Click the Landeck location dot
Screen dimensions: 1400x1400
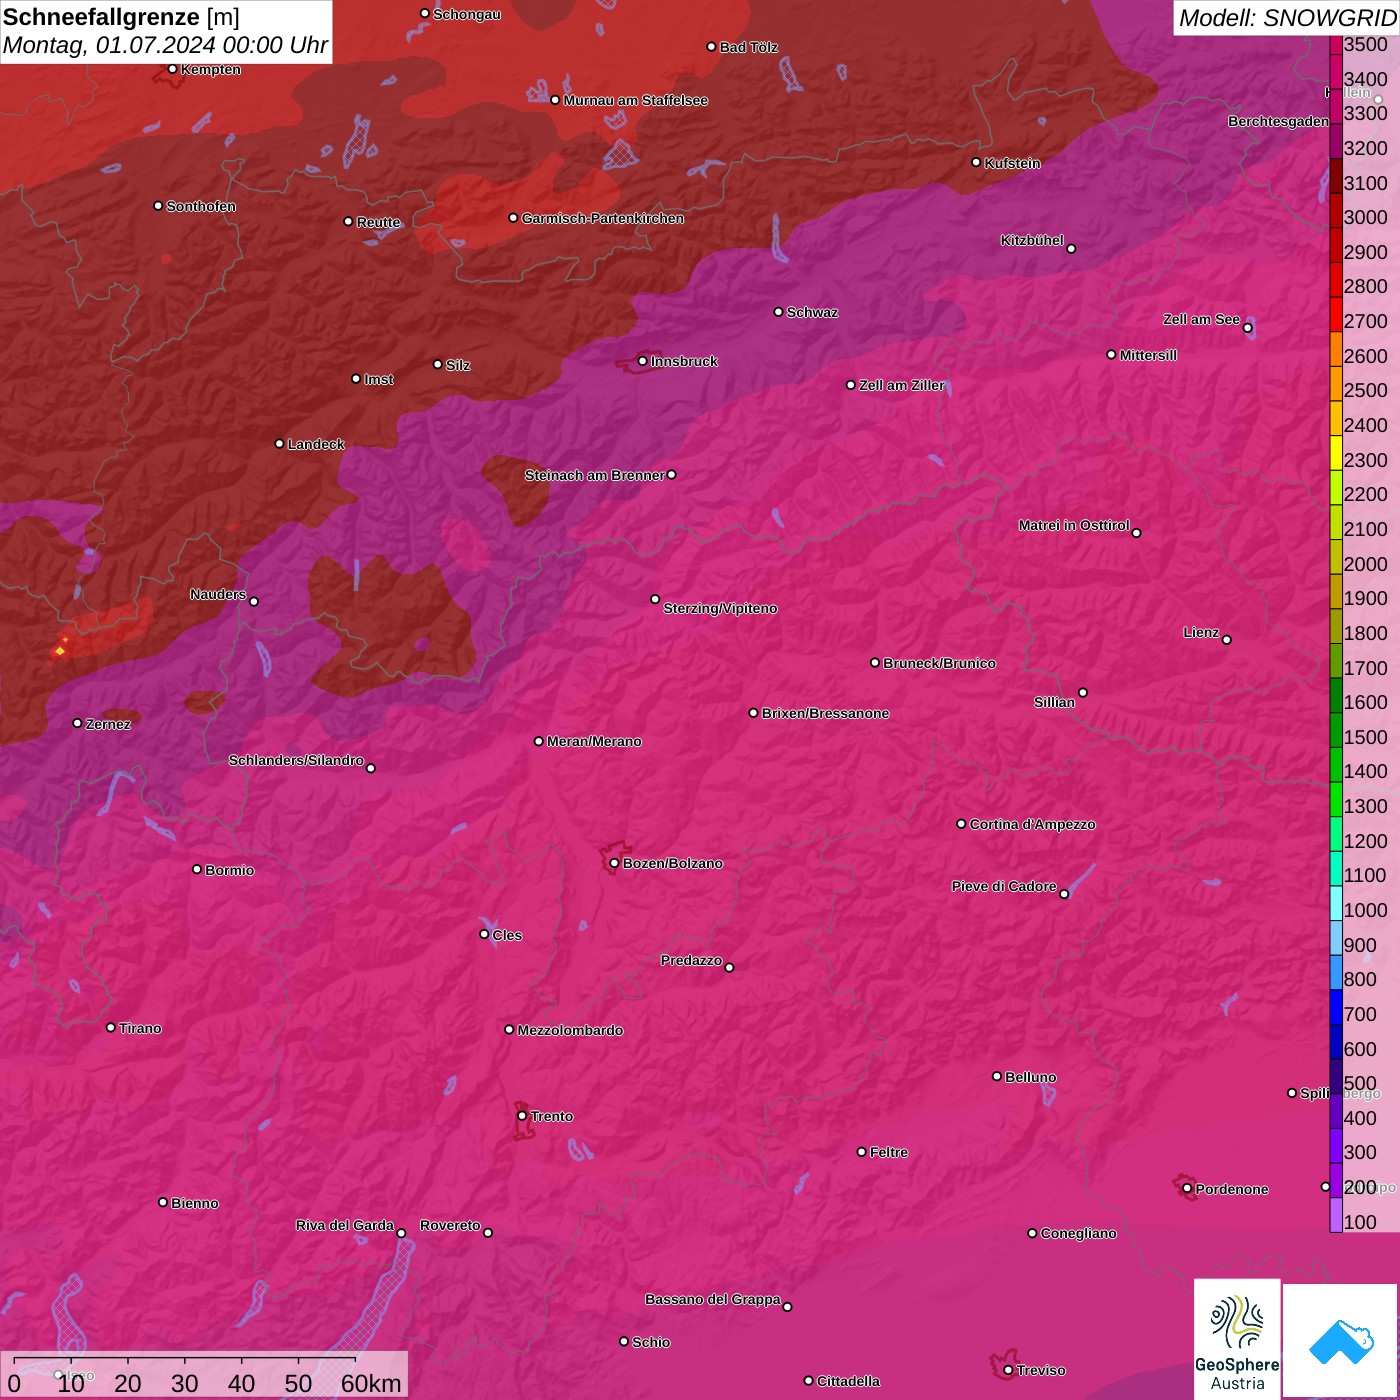279,443
